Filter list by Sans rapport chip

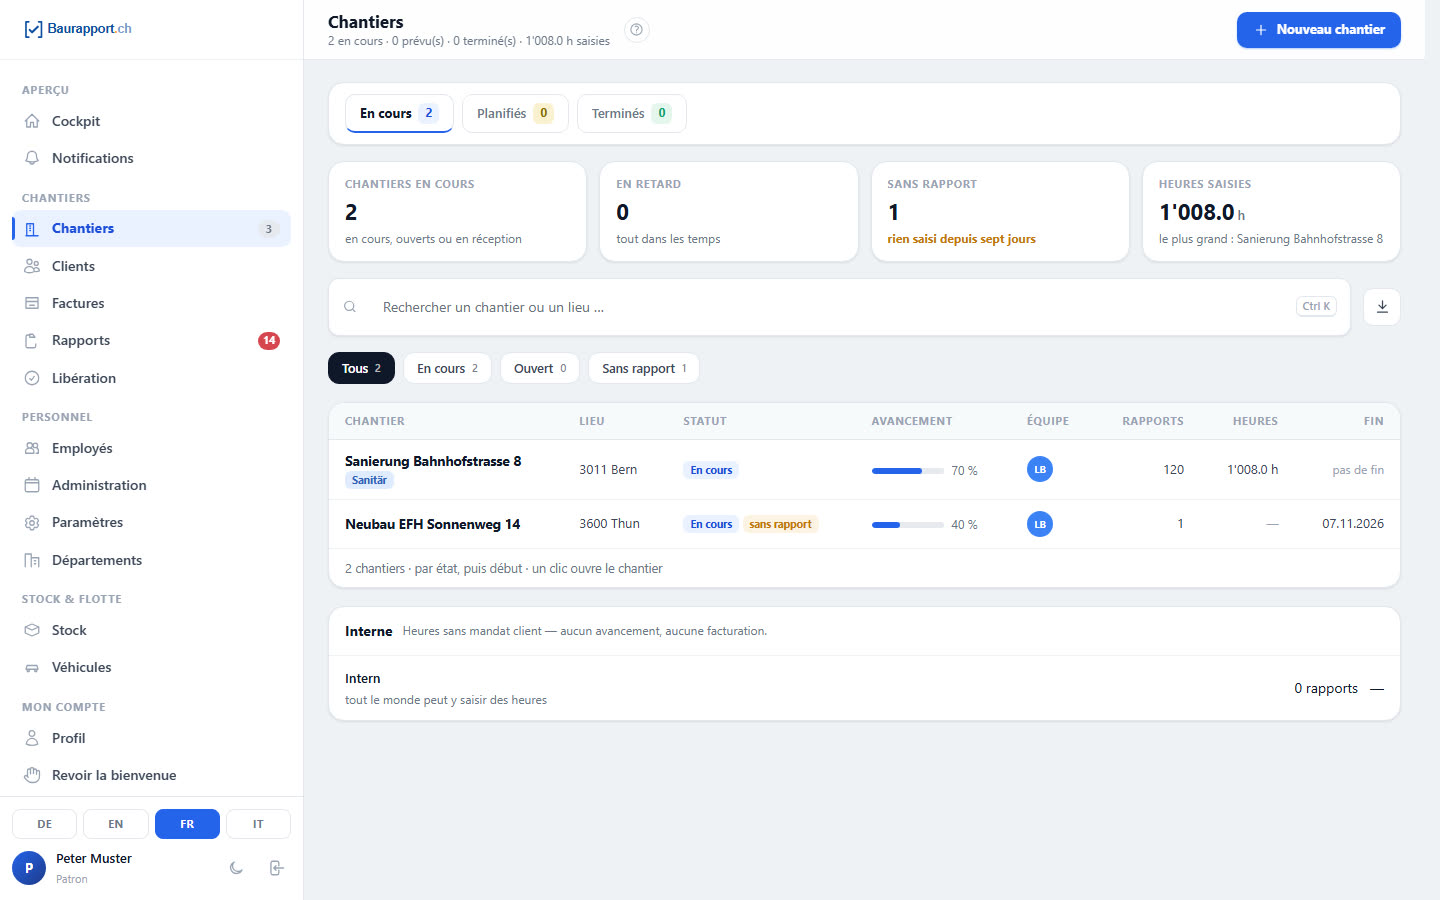[644, 368]
